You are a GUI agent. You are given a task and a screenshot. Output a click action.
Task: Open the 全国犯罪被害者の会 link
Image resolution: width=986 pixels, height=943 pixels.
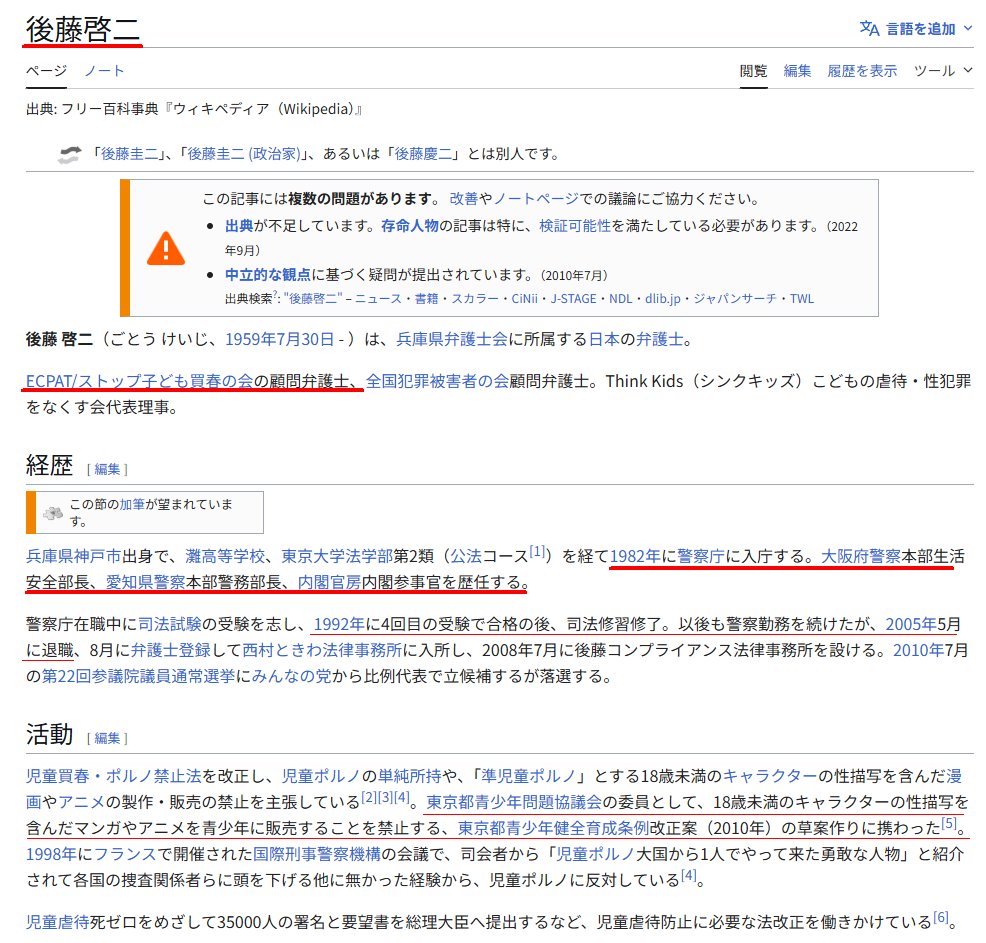tap(437, 382)
